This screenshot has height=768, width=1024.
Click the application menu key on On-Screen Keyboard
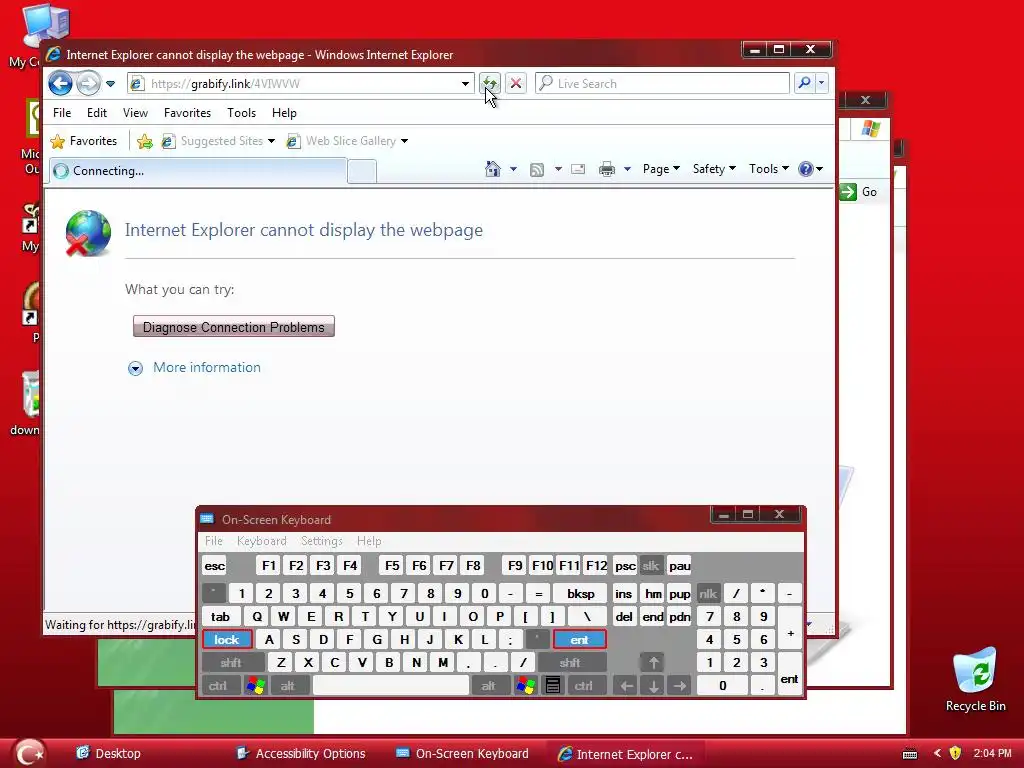[x=552, y=686]
